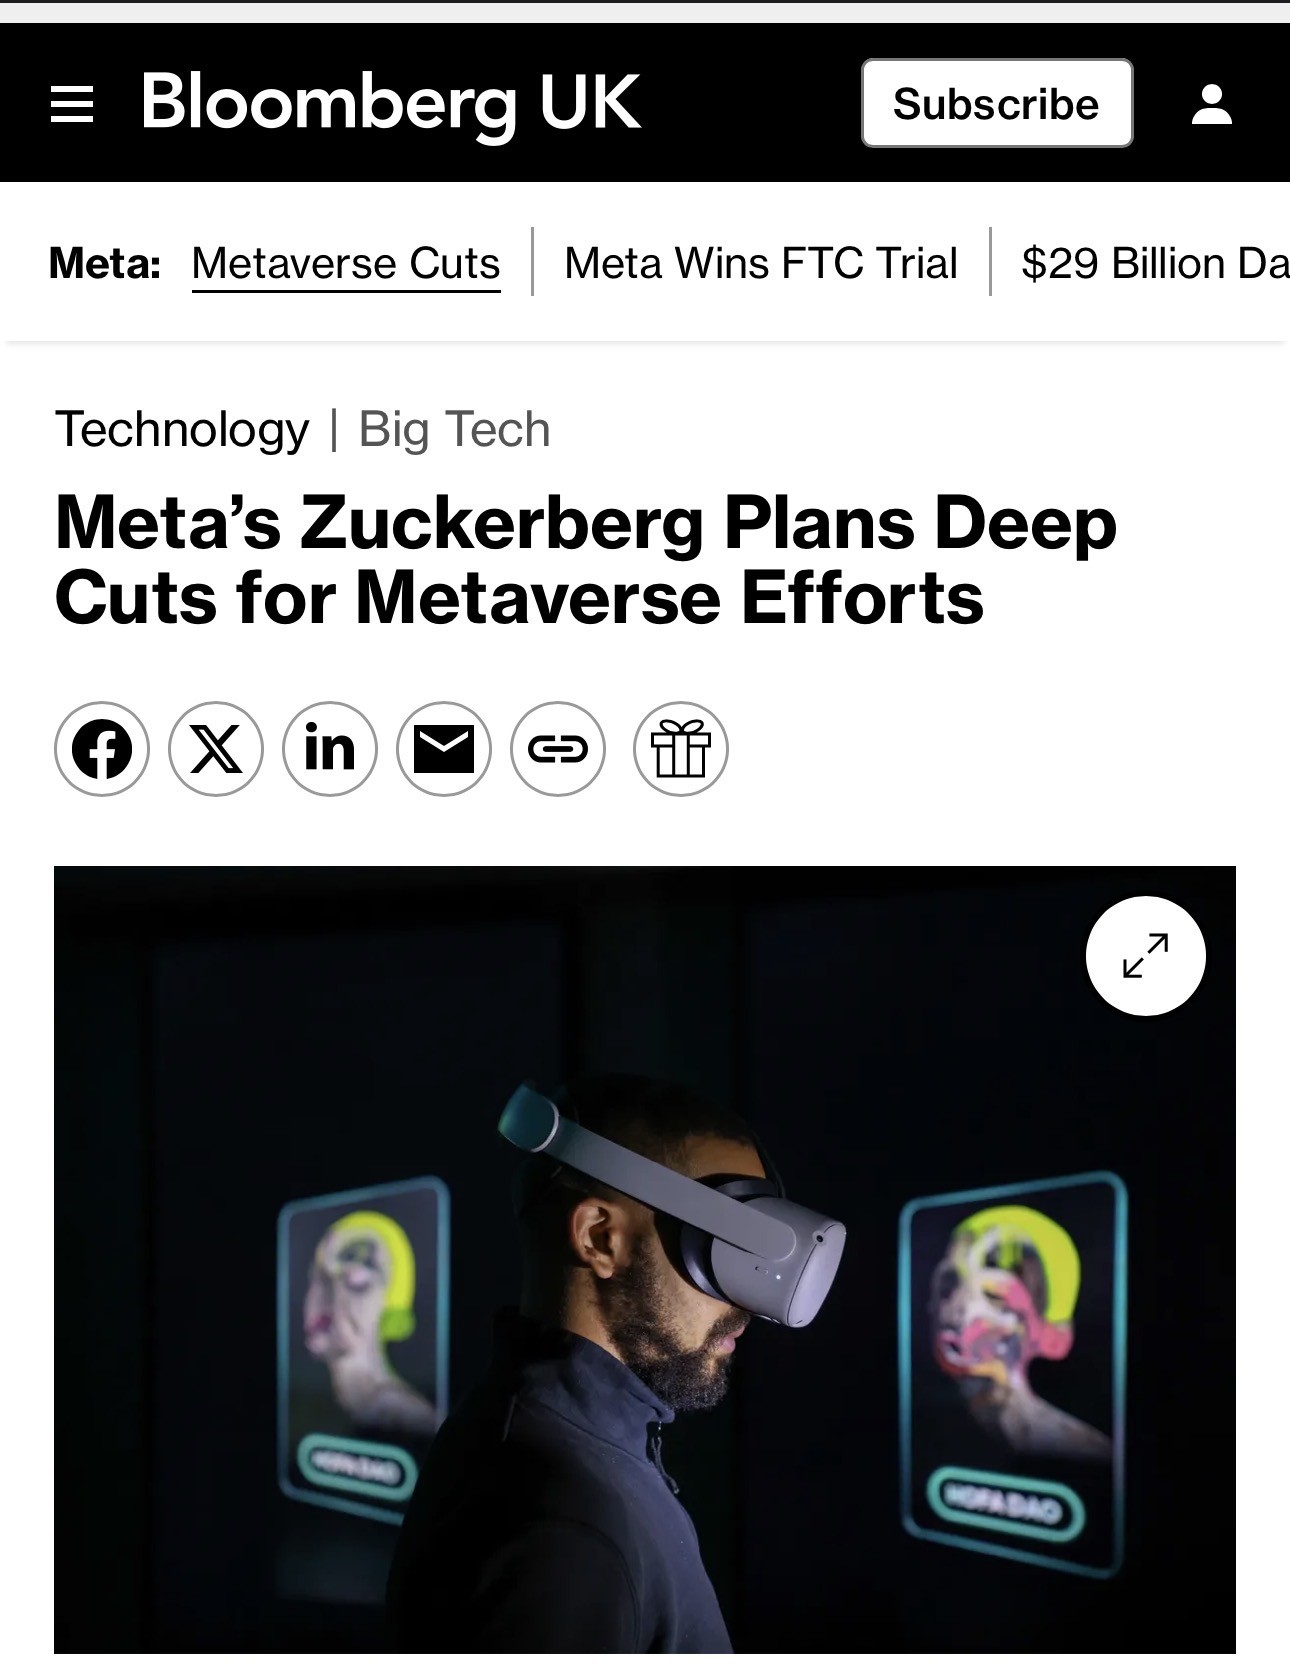Viewport: 1290px width, 1675px height.
Task: Open the Big Tech category link
Action: click(x=454, y=430)
